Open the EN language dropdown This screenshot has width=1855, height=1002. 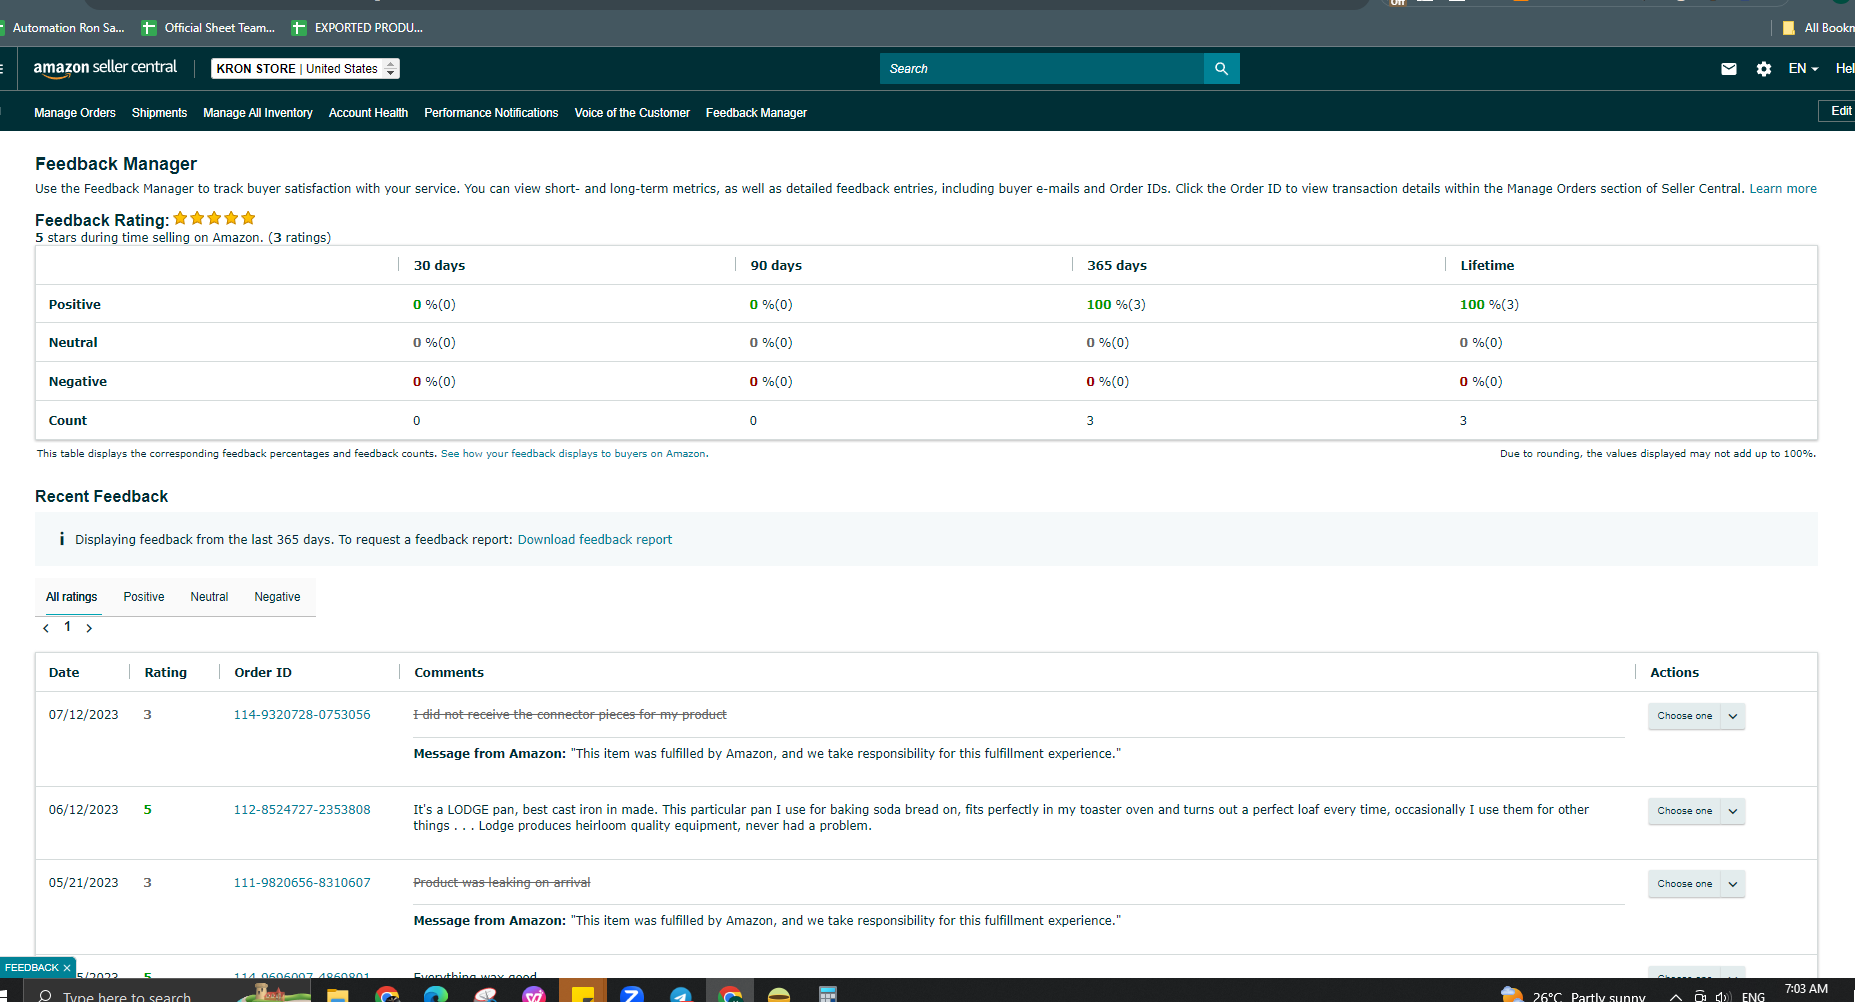1803,69
